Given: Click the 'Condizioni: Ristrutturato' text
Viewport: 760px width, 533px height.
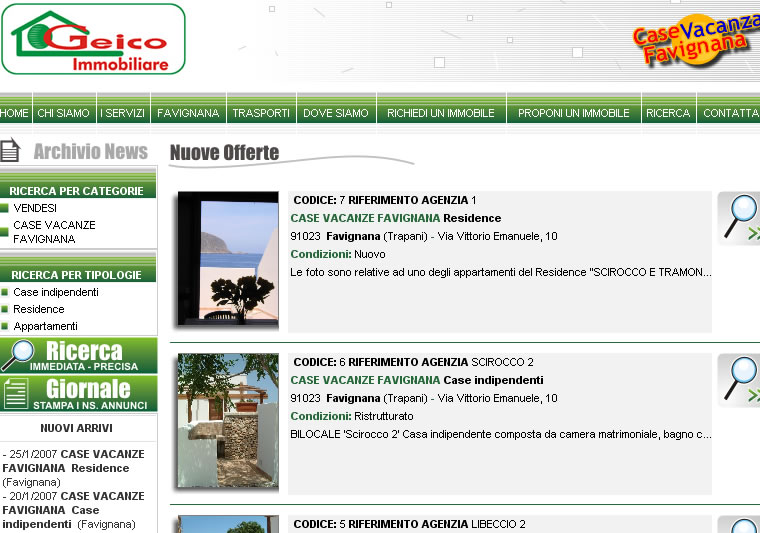Looking at the screenshot, I should pyautogui.click(x=352, y=416).
